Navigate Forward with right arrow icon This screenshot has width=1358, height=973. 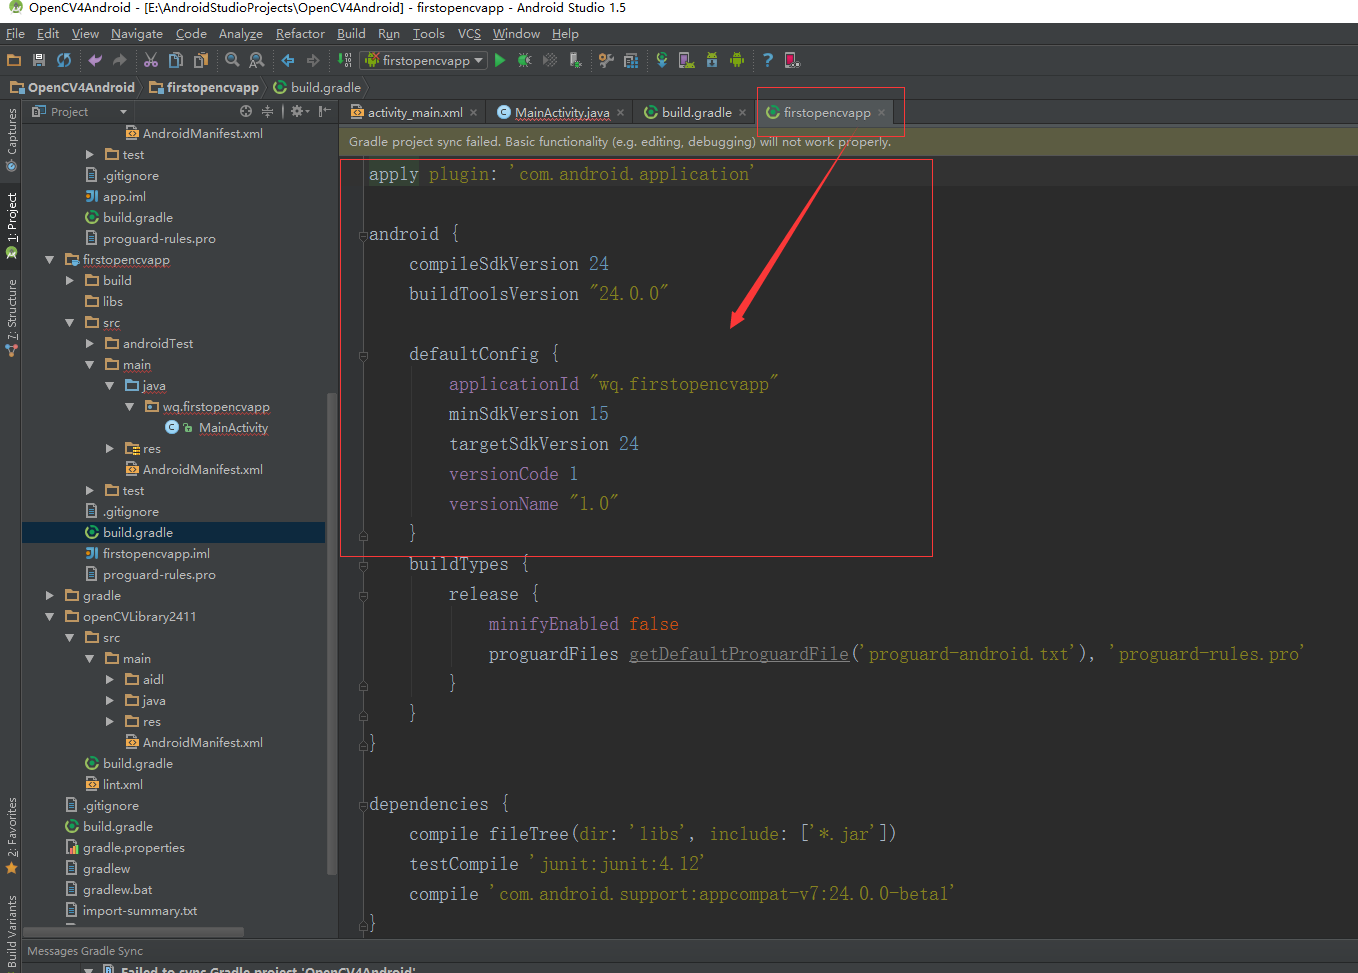click(x=313, y=60)
